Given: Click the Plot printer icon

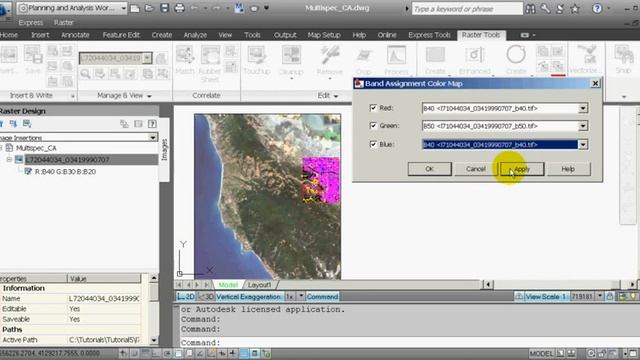Looking at the screenshot, I should (x=179, y=8).
